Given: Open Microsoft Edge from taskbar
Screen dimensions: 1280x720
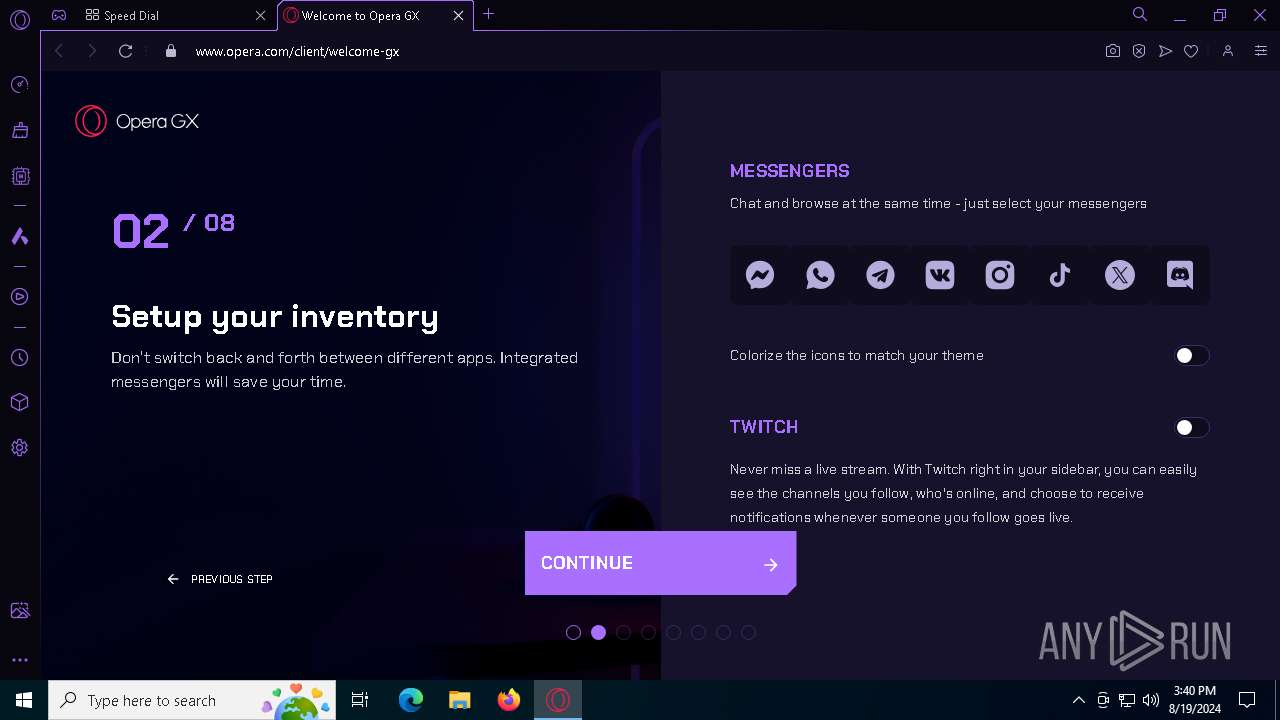Looking at the screenshot, I should (x=411, y=700).
